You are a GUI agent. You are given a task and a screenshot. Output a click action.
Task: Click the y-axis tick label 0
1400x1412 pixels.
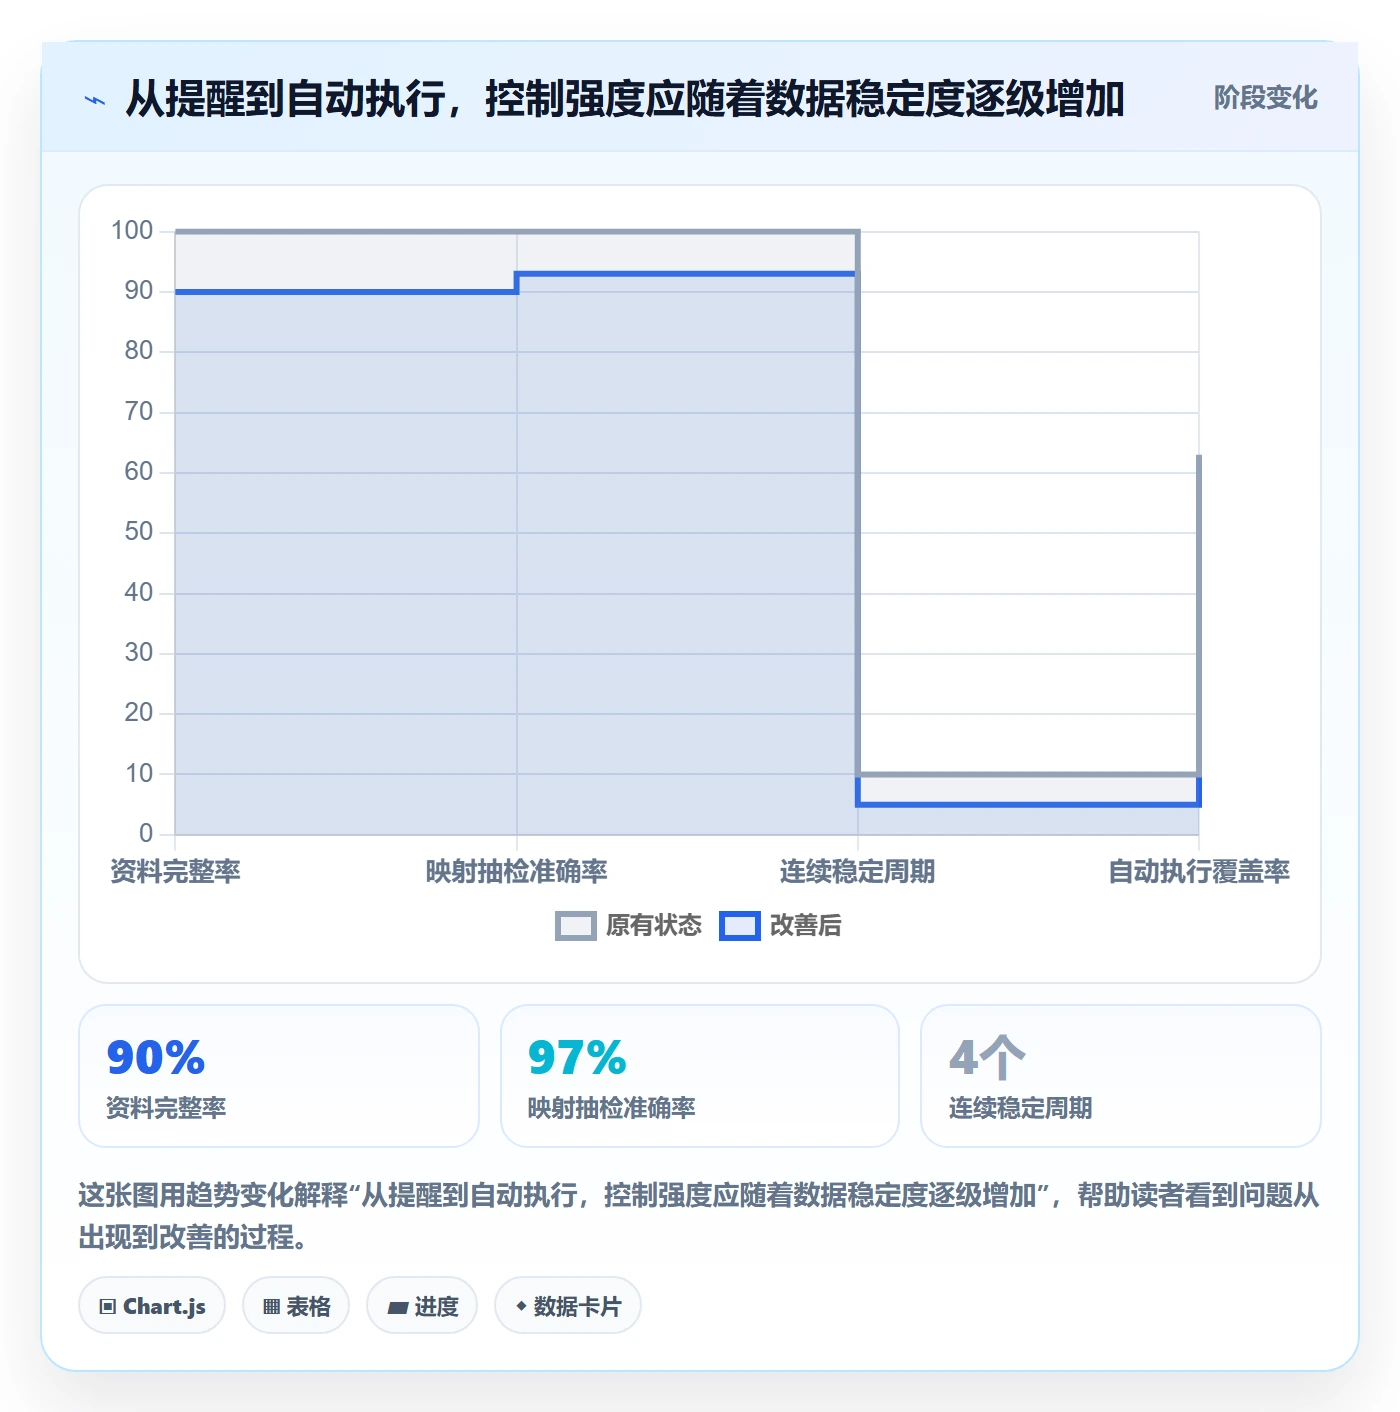tap(146, 833)
